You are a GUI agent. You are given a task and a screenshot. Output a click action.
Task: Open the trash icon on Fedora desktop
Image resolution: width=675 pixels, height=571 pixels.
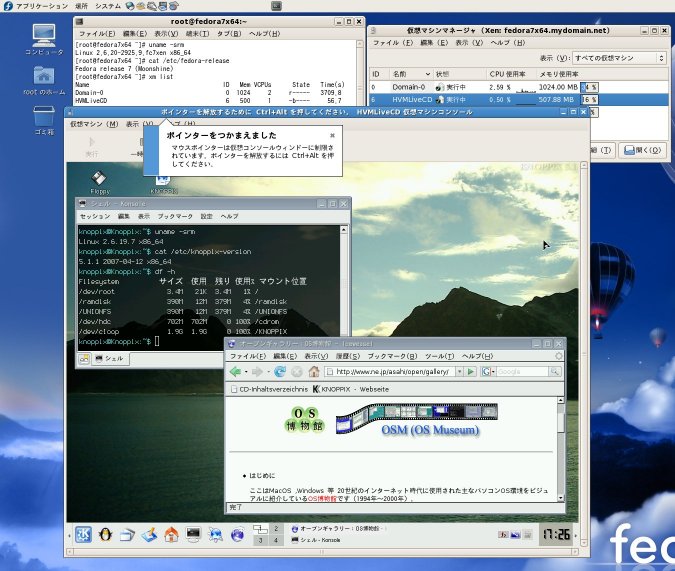(44, 120)
